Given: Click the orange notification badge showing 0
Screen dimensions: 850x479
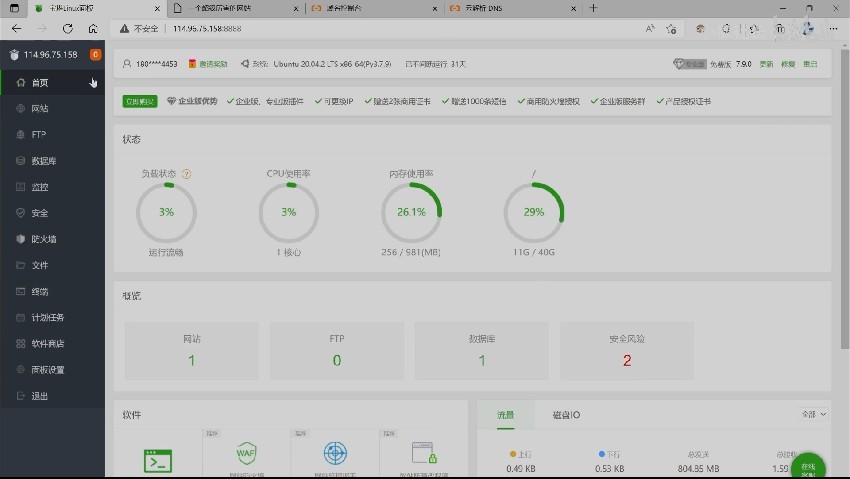Looking at the screenshot, I should [95, 54].
